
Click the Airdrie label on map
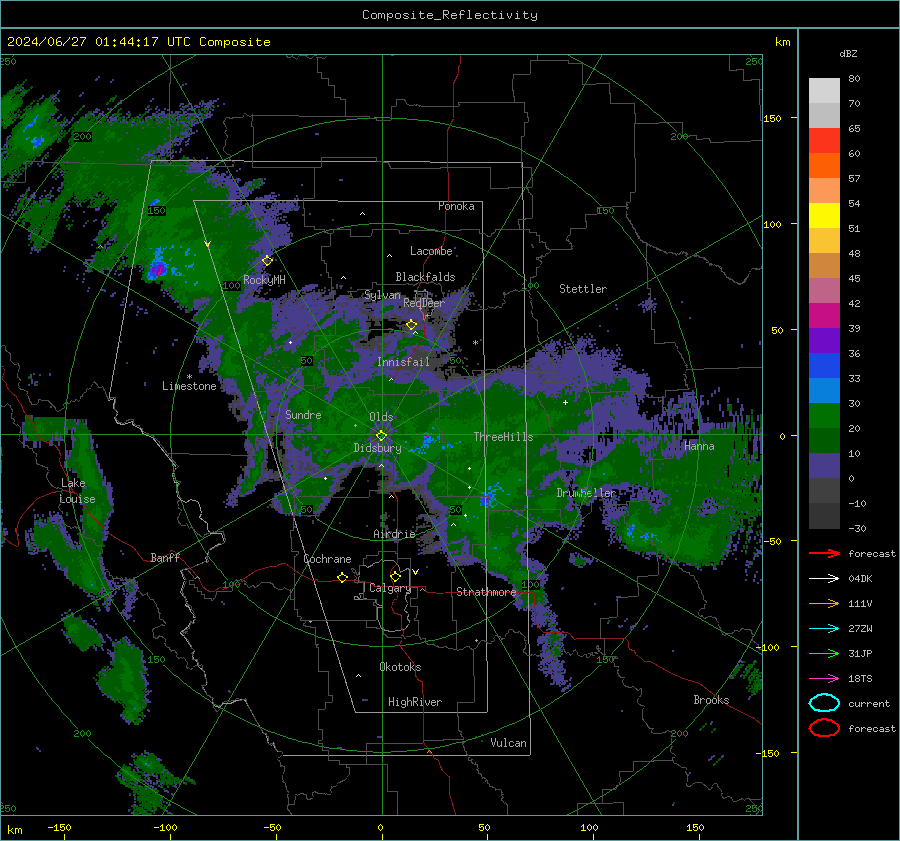click(x=394, y=534)
